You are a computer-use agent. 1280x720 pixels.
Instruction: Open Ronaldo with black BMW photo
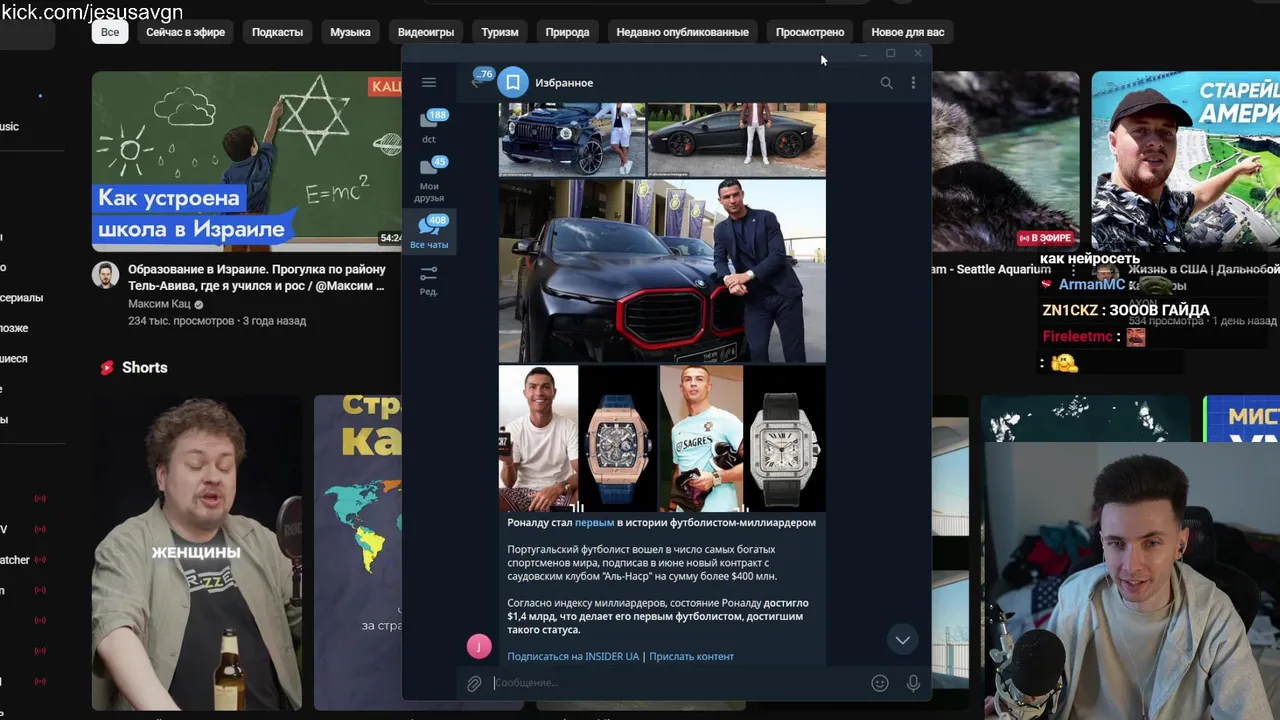(x=662, y=271)
